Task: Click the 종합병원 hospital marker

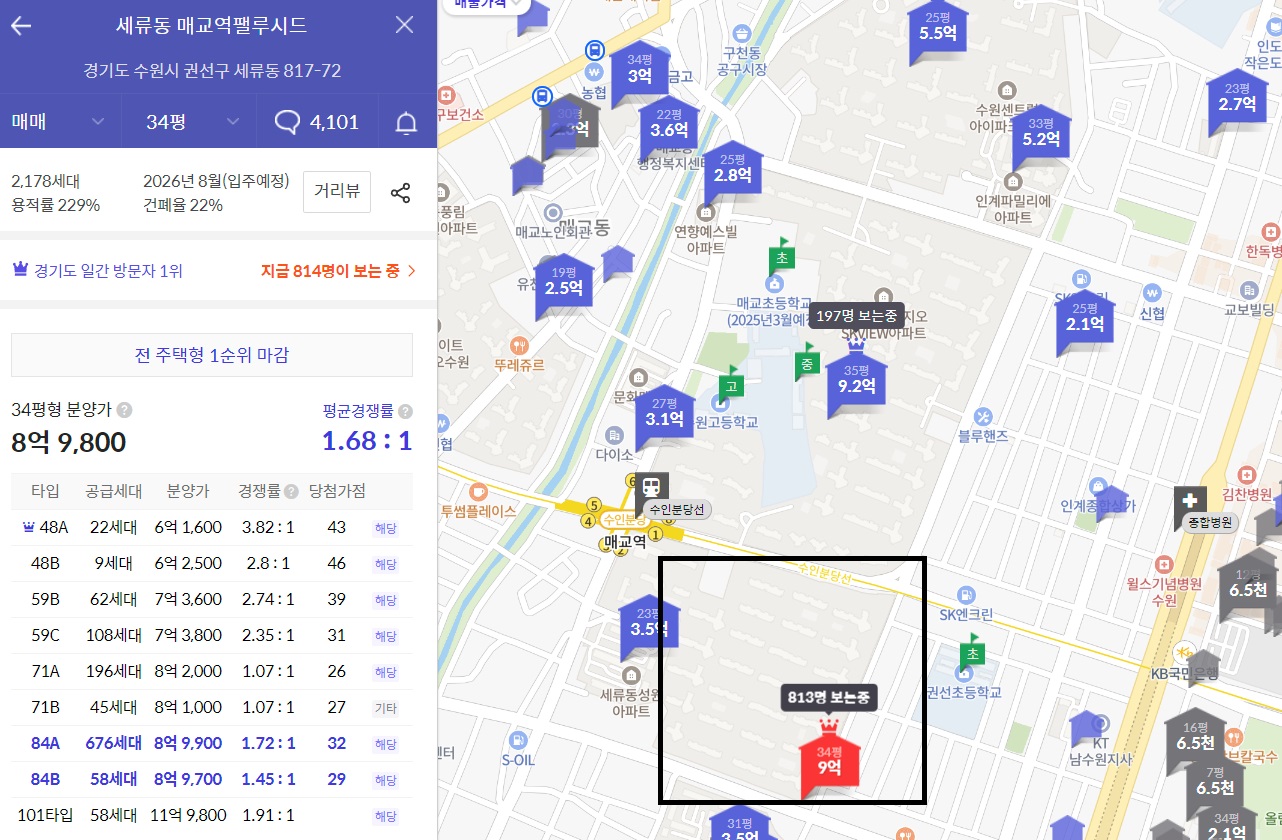Action: (x=1190, y=500)
